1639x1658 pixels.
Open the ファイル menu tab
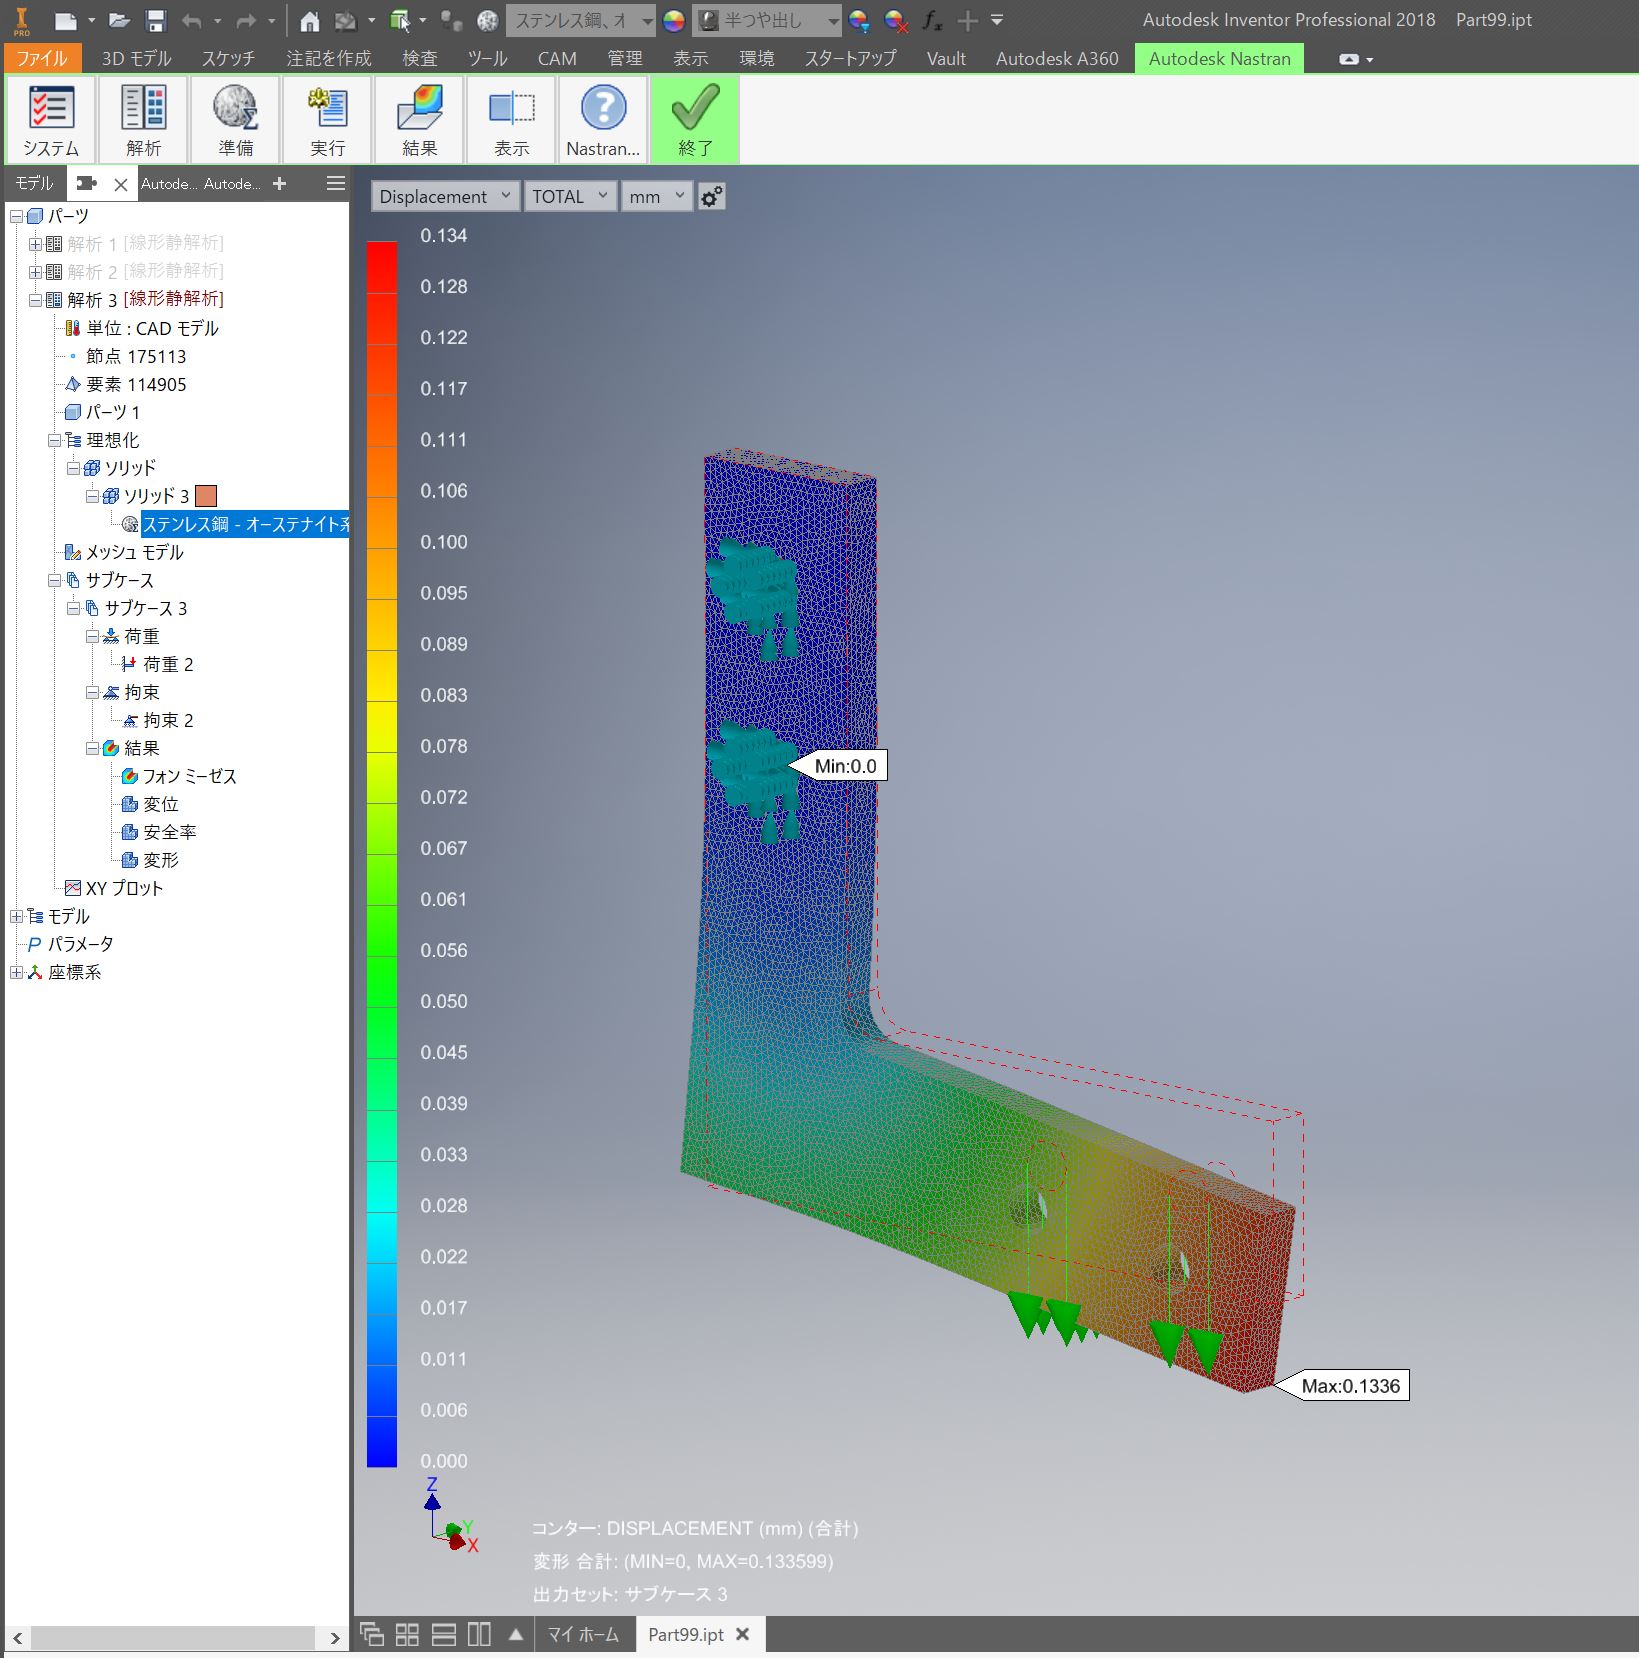point(42,58)
